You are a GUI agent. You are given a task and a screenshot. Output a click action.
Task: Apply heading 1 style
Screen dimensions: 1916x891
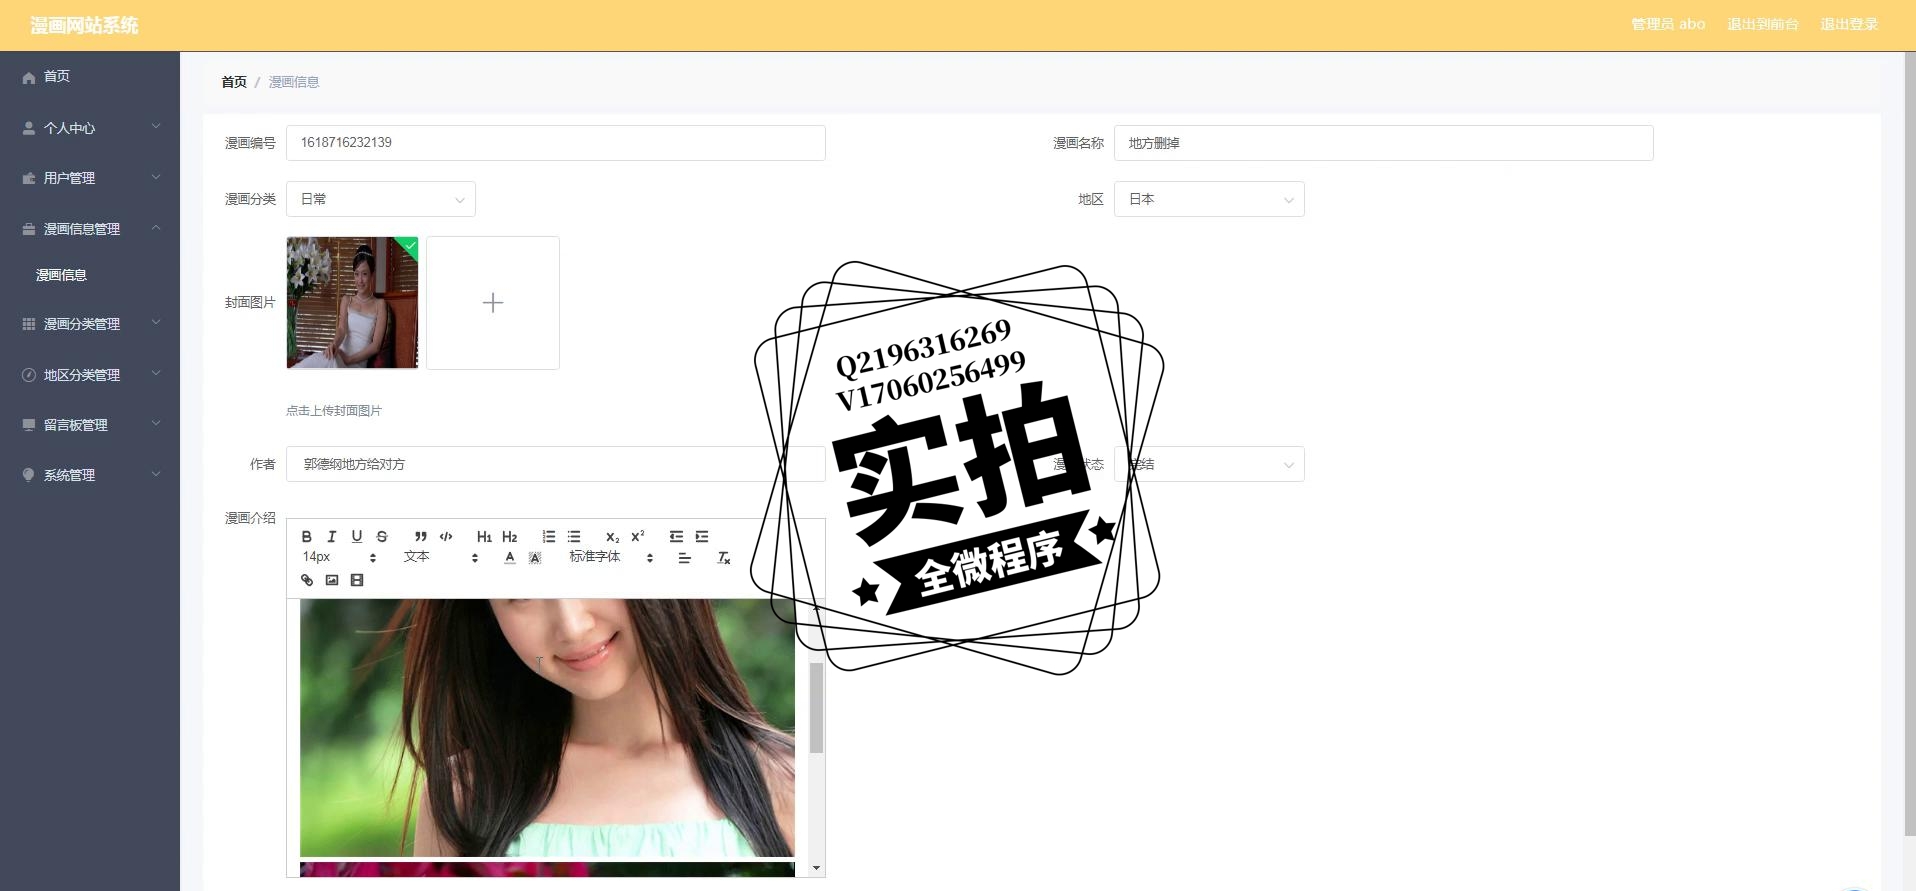coord(484,536)
